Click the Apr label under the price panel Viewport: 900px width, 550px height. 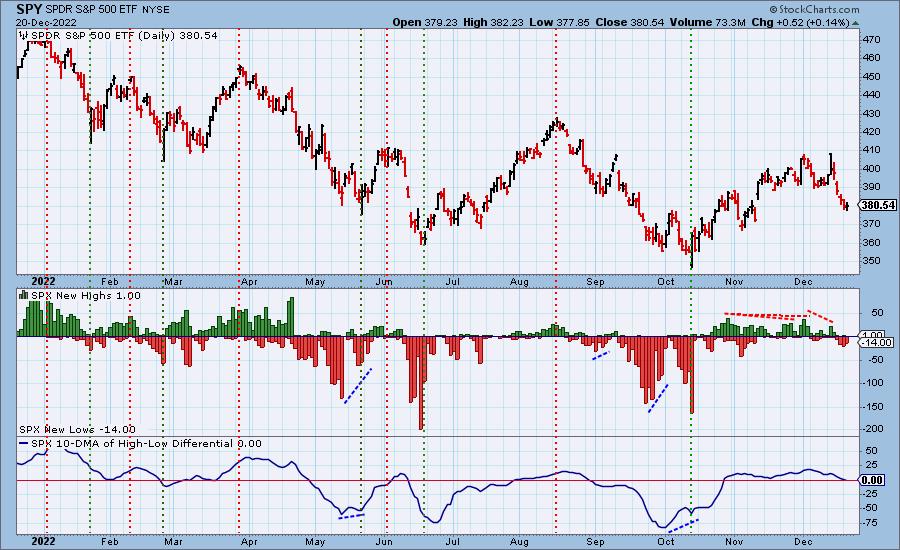point(249,282)
